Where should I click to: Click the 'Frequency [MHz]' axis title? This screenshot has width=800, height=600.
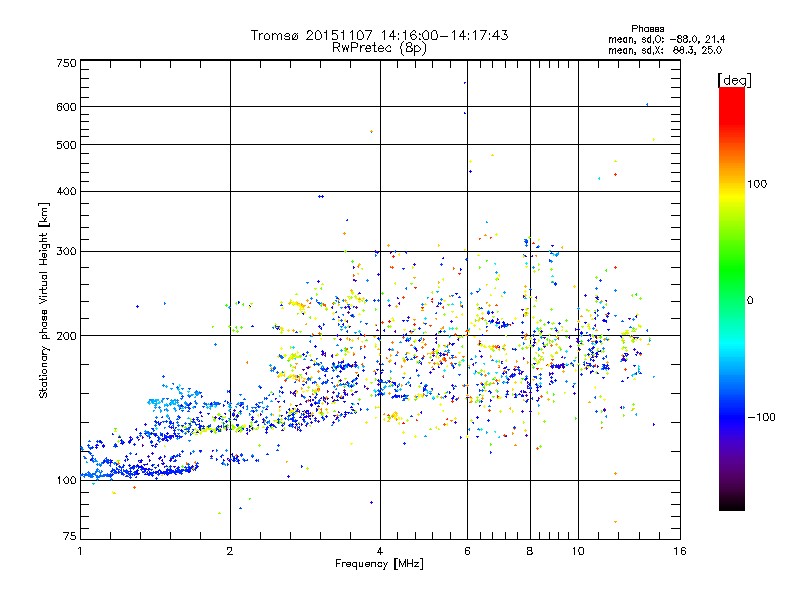(379, 564)
